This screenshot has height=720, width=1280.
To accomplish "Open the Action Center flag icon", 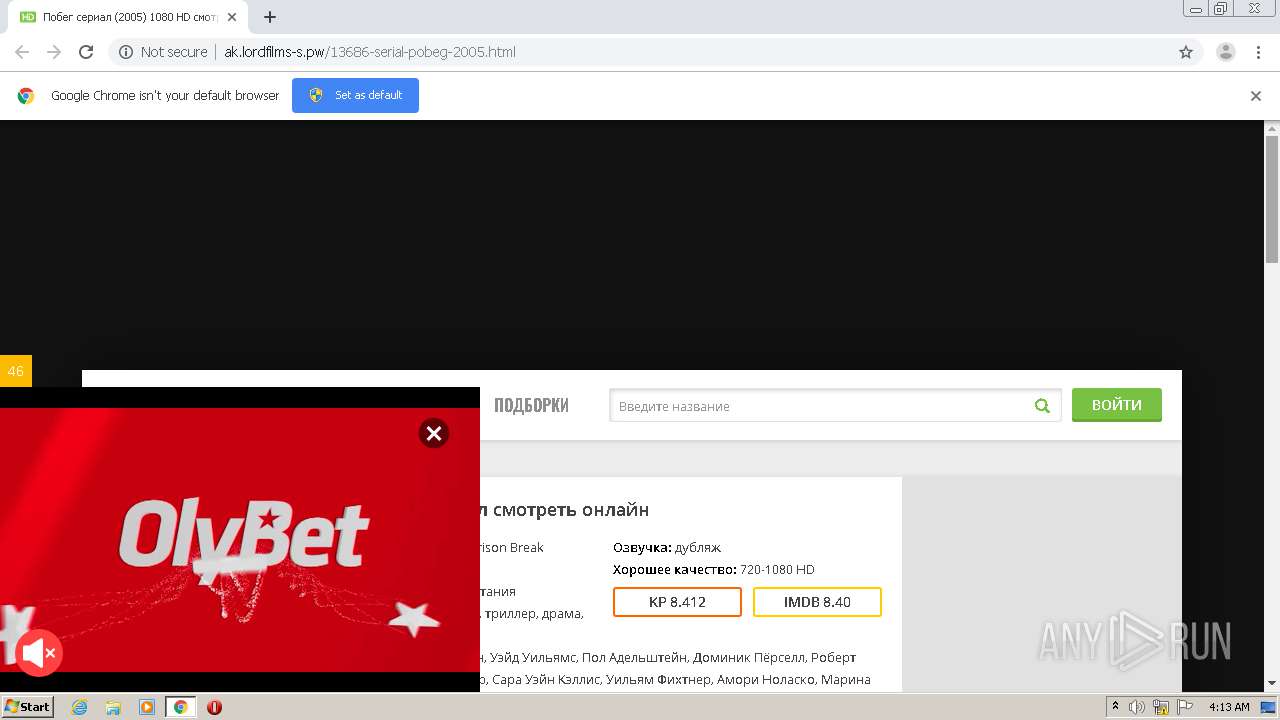I will tap(1185, 707).
